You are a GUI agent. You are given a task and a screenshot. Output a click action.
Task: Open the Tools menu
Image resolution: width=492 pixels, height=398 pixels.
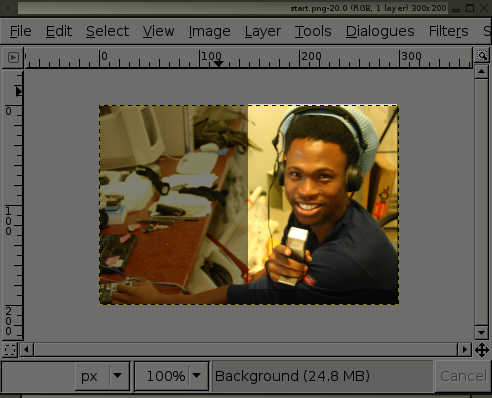313,31
